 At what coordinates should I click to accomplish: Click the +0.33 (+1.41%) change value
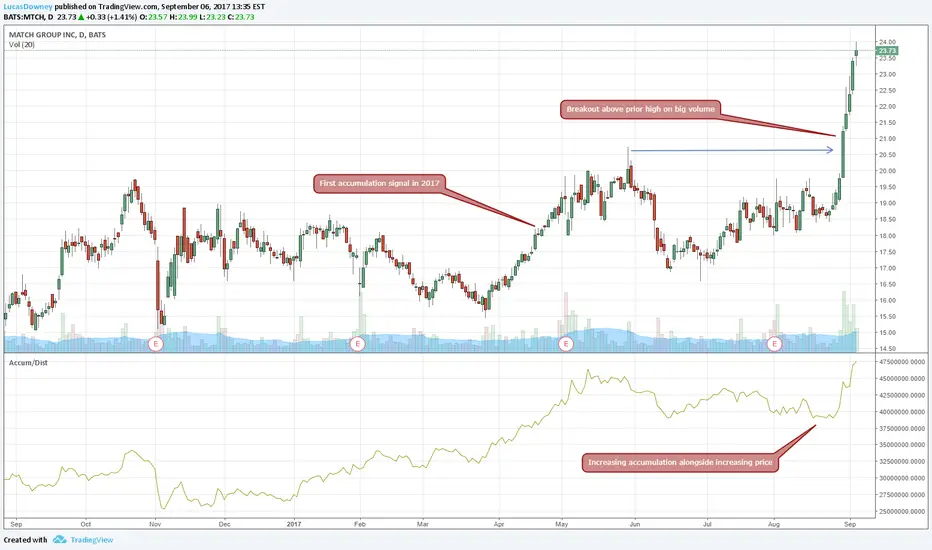pyautogui.click(x=112, y=17)
